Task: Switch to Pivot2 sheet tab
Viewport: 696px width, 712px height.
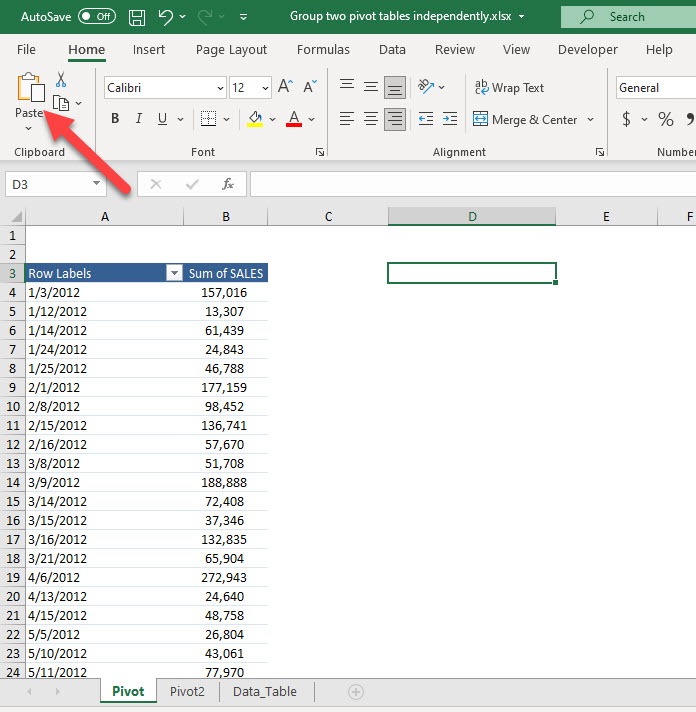Action: [187, 692]
